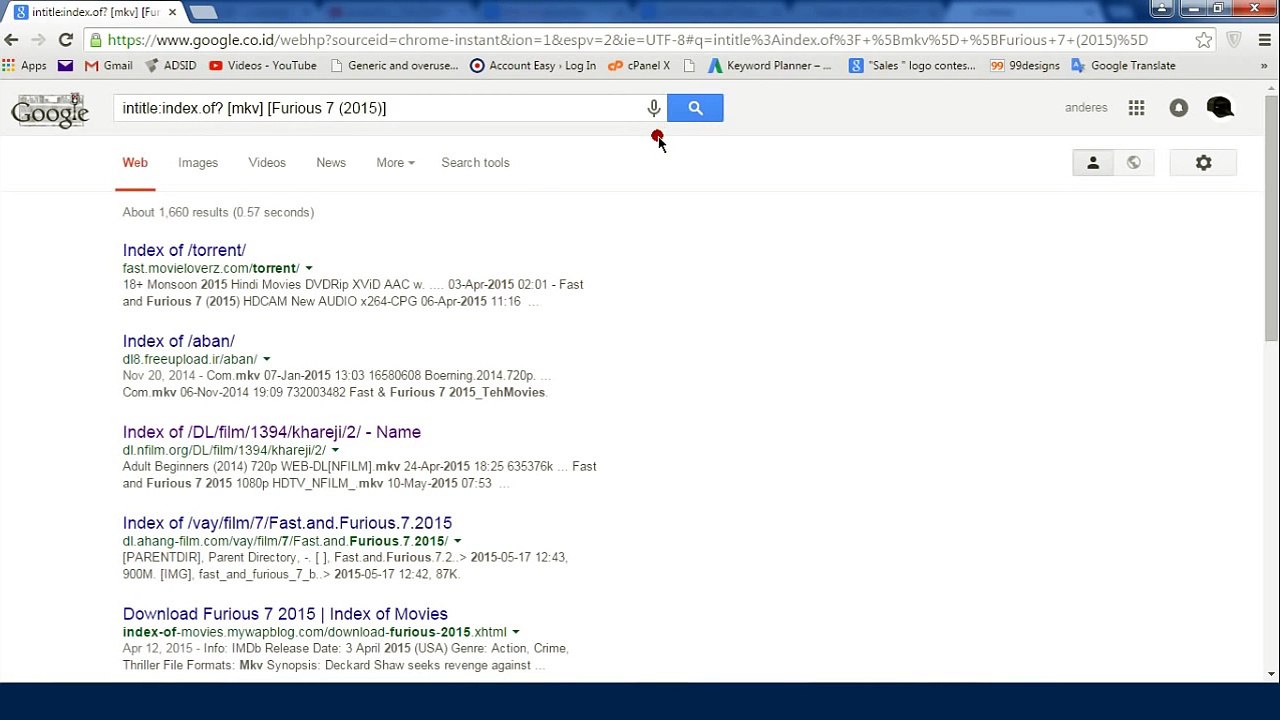Open the account avatar menu

pyautogui.click(x=1220, y=108)
